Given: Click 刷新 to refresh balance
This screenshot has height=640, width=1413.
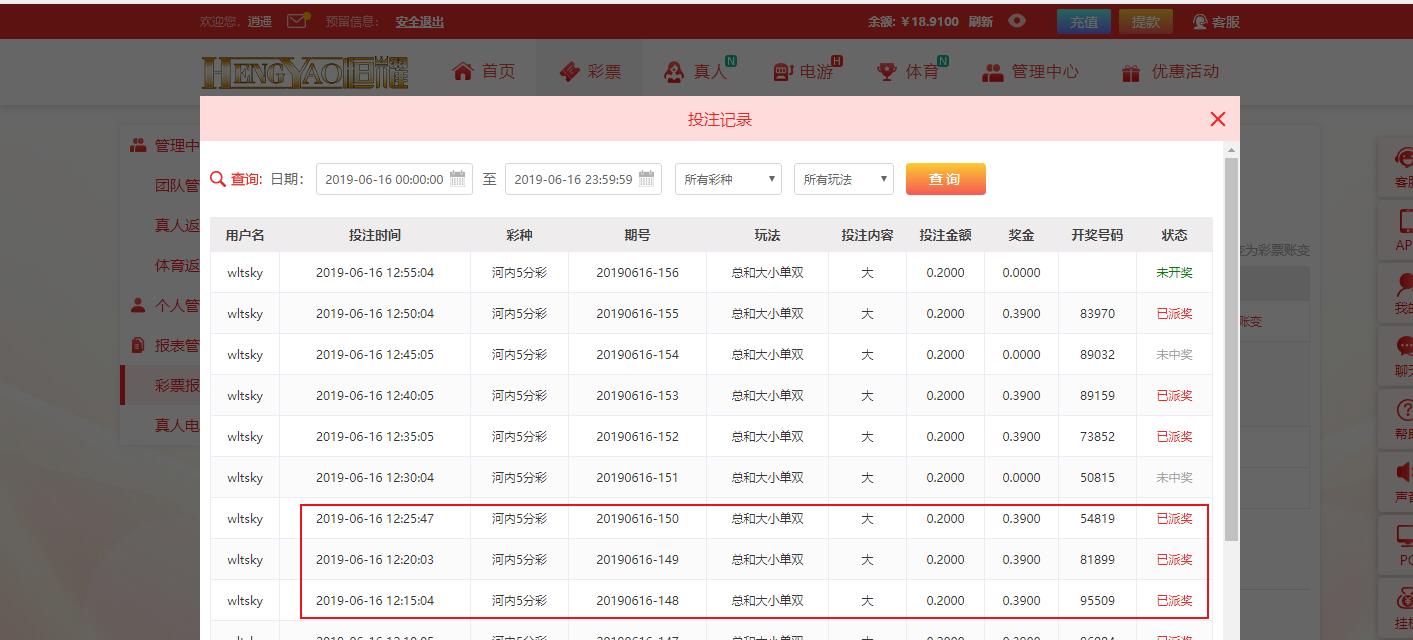Looking at the screenshot, I should click(x=980, y=21).
